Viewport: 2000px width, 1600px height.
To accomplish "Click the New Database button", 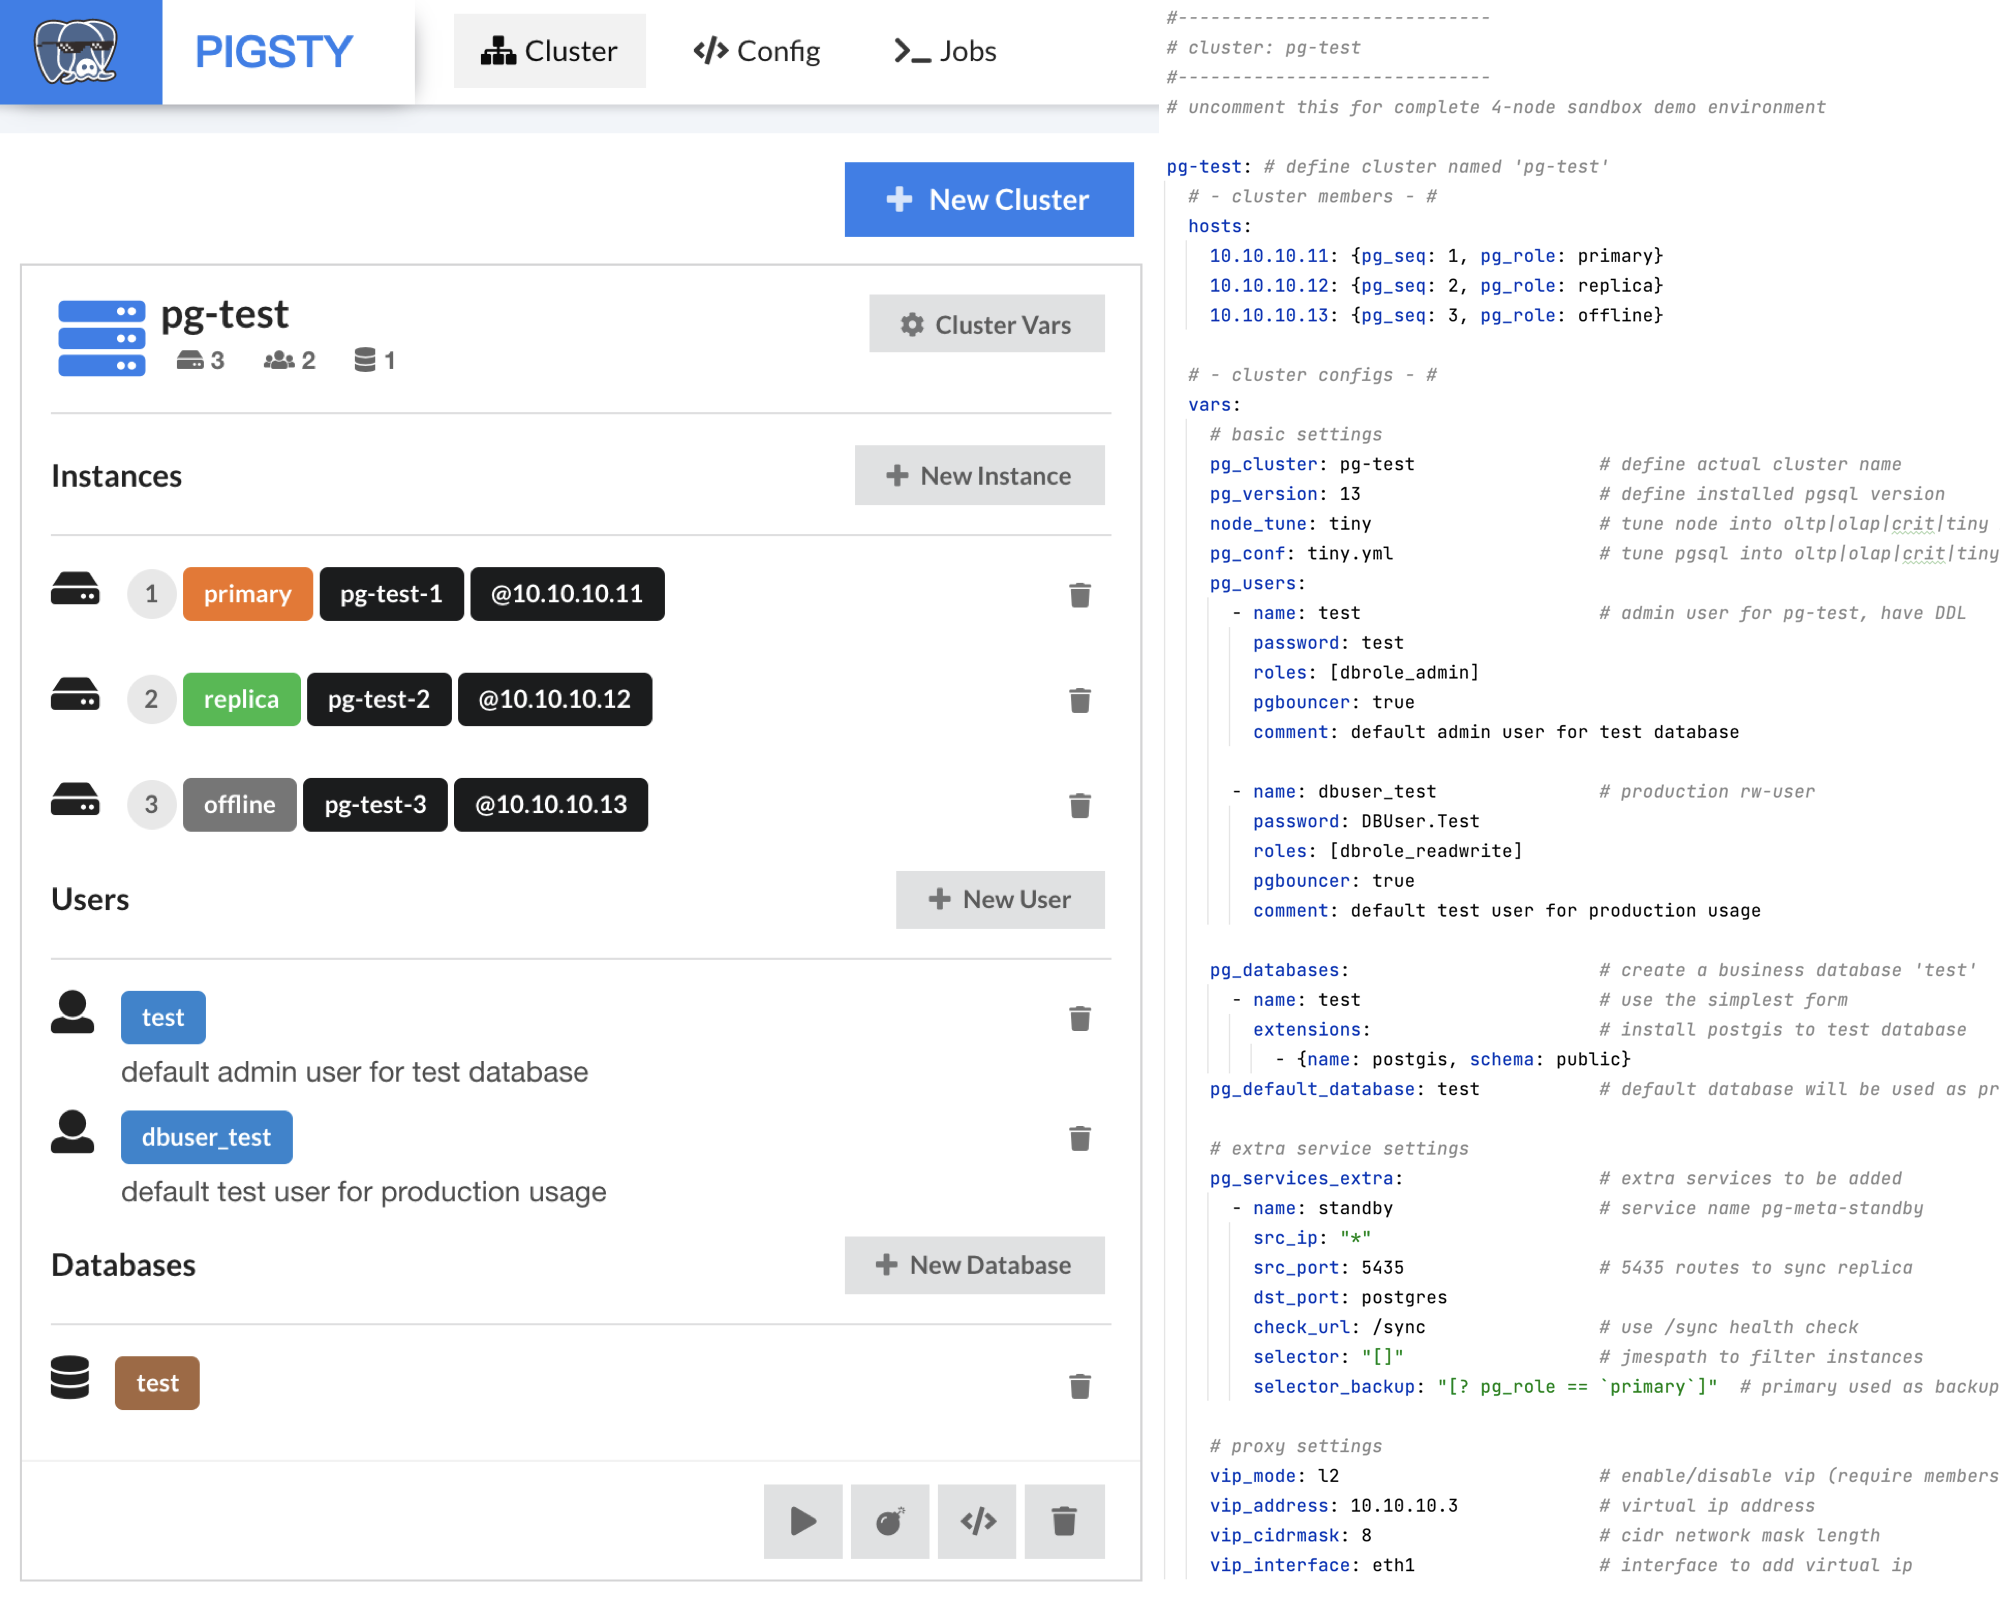I will coord(974,1265).
